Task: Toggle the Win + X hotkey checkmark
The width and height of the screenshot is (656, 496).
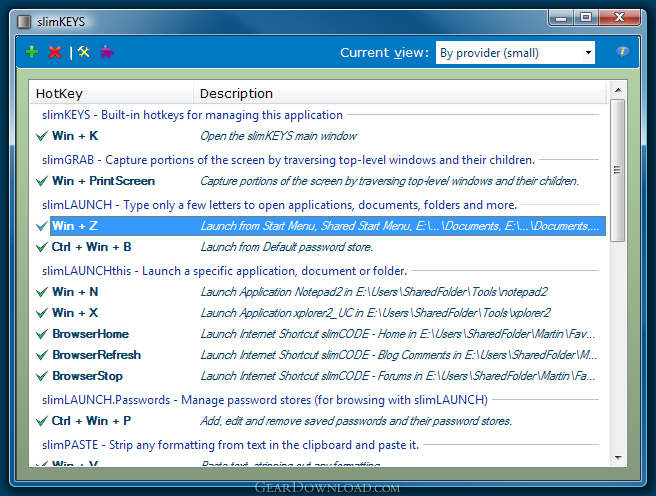Action: (x=41, y=313)
